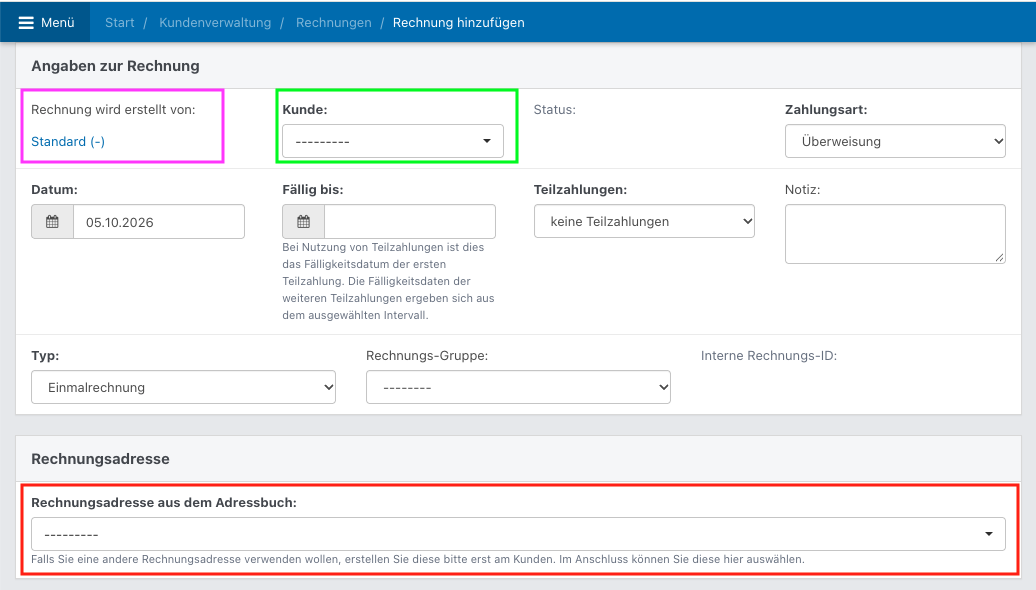Click the Rechnung wird erstellt von: label
Screen dimensions: 1036x590
click(113, 110)
